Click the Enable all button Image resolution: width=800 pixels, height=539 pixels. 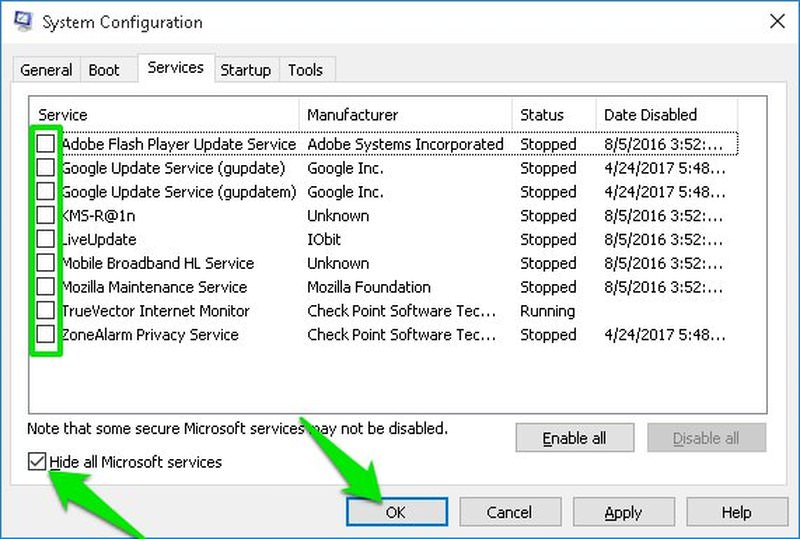tap(574, 438)
